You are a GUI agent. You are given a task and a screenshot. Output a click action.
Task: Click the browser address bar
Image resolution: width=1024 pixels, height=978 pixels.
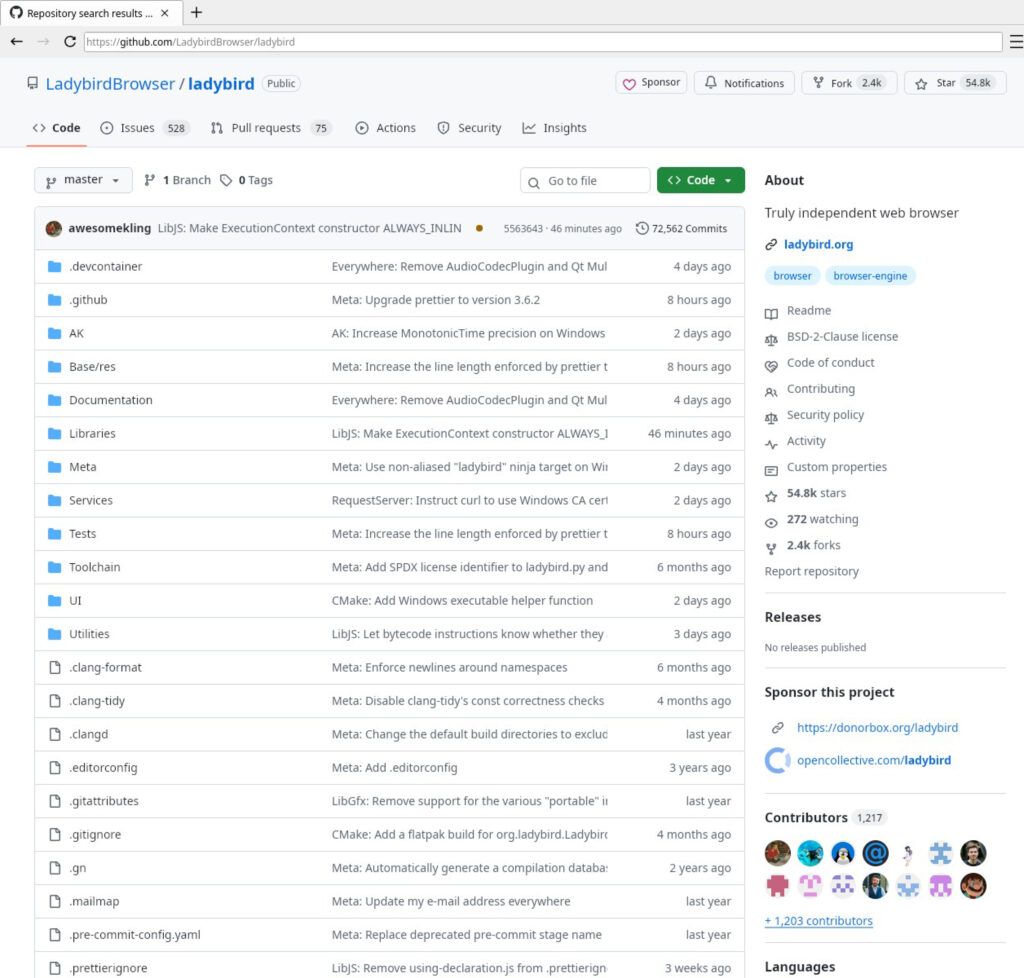[x=543, y=42]
